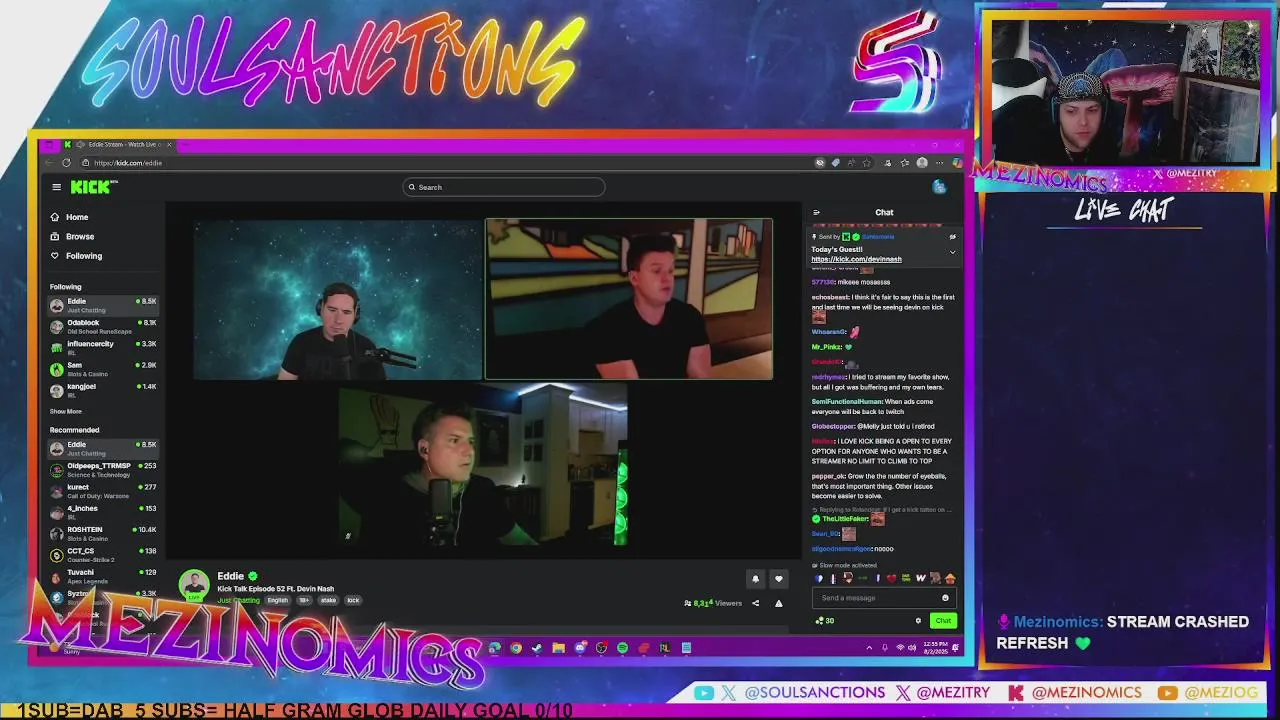Open File Explorer from the taskbar

(558, 648)
